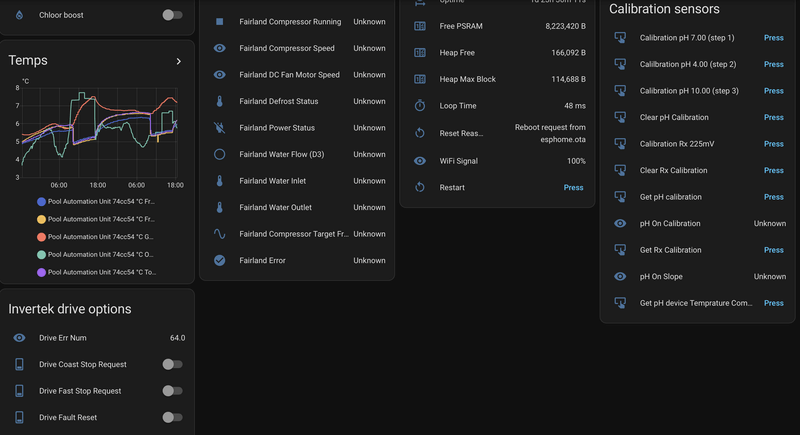Viewport: 800px width, 435px height.
Task: Enable Drive Coast Stop Request toggle
Action: point(172,364)
